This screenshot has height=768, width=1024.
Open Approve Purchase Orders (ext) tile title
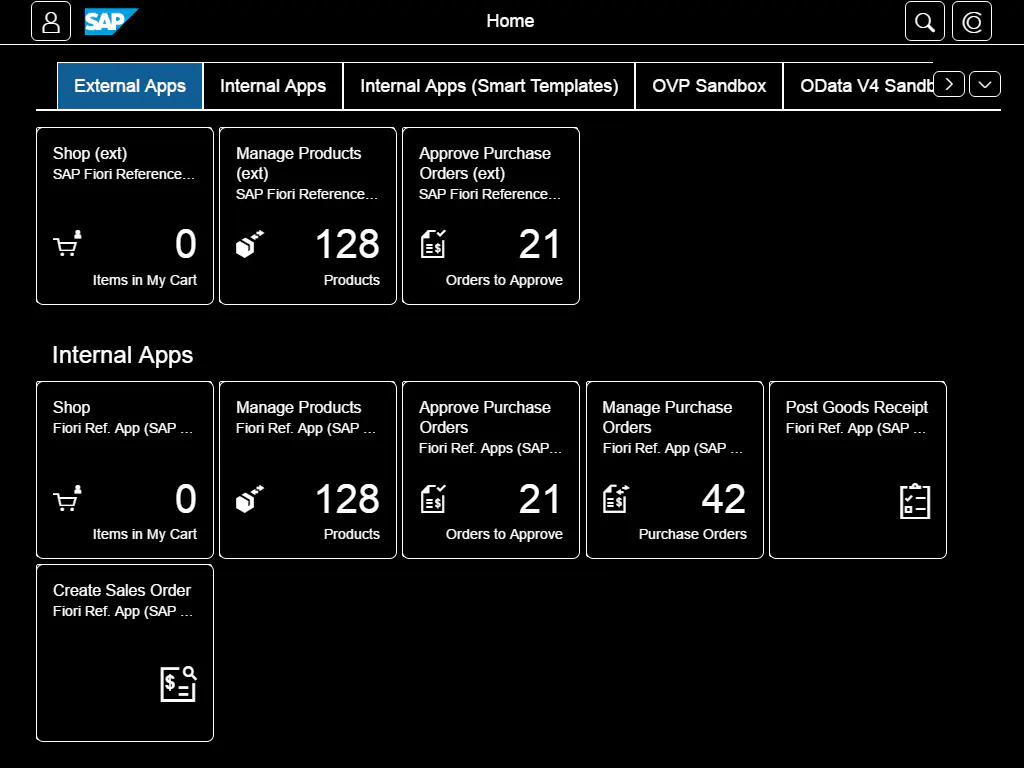click(x=485, y=163)
